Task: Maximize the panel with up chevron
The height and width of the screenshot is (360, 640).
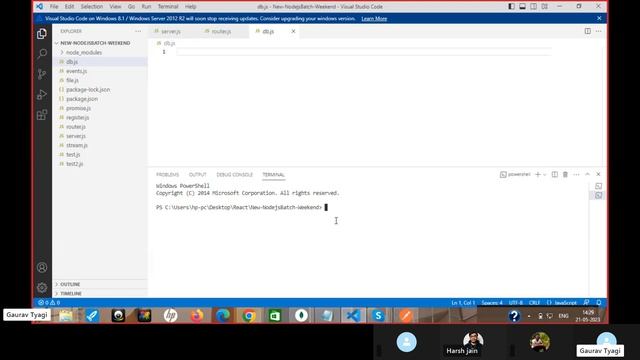Action: click(587, 174)
